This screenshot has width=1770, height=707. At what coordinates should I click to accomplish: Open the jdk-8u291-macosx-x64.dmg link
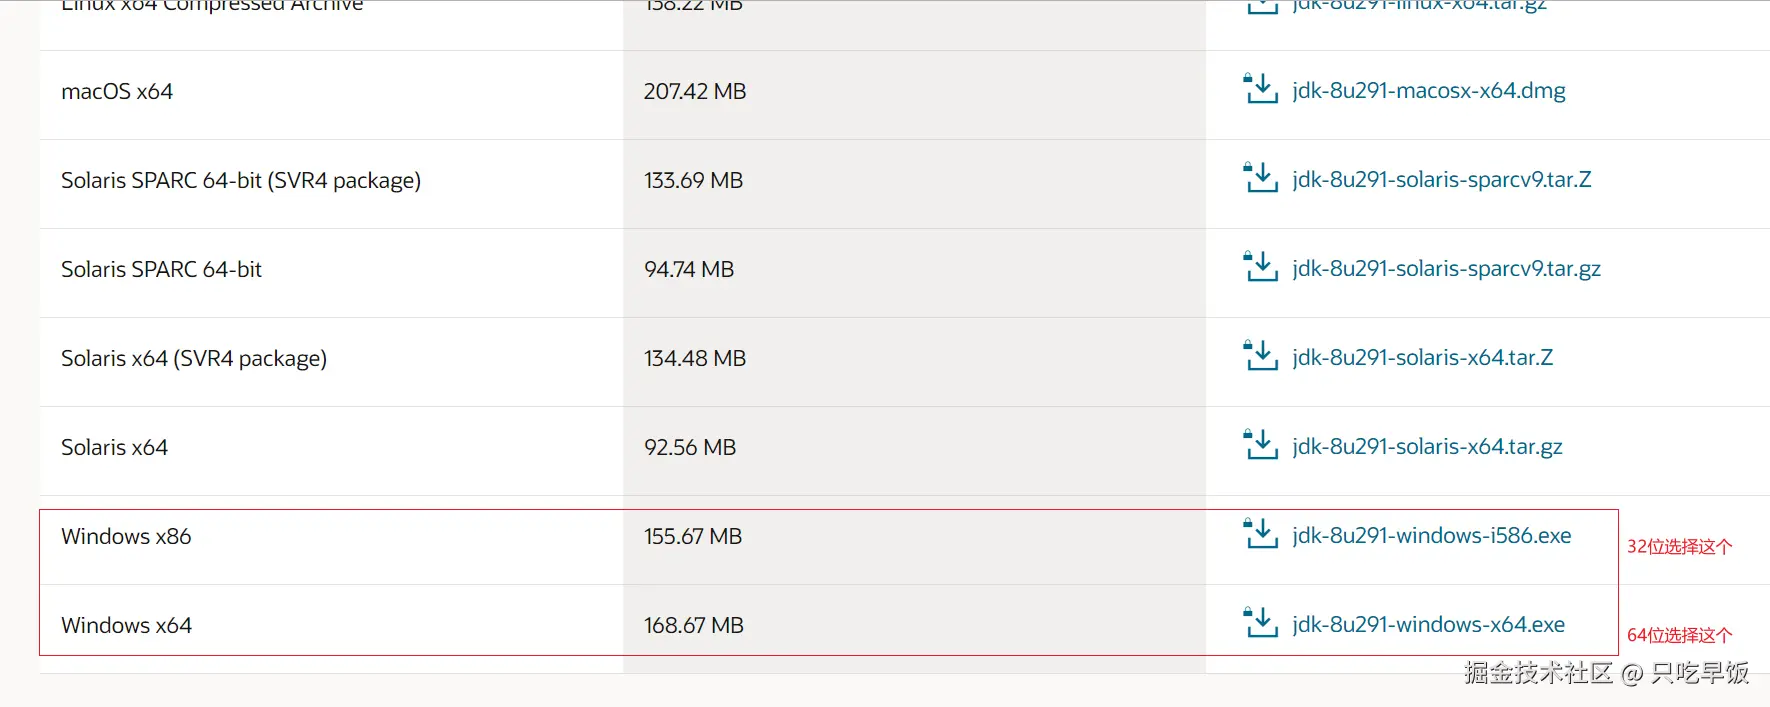tap(1428, 91)
